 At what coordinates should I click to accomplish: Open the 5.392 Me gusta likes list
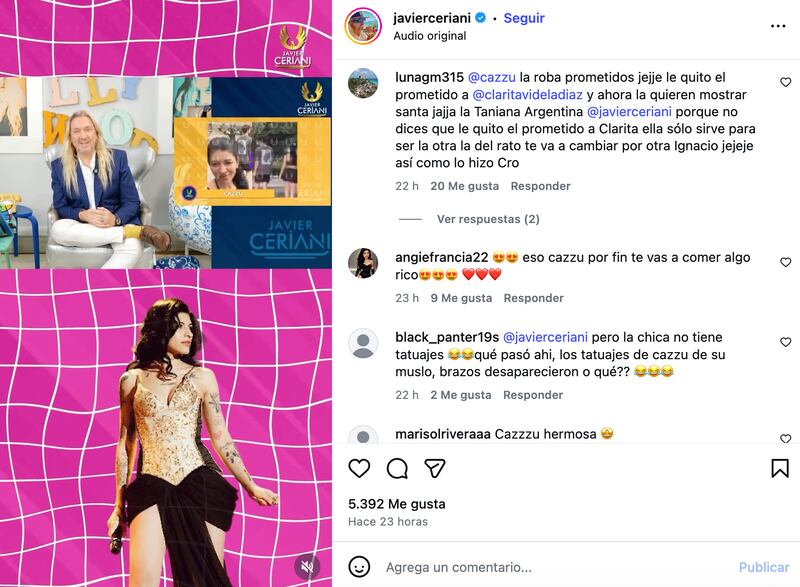pos(396,504)
